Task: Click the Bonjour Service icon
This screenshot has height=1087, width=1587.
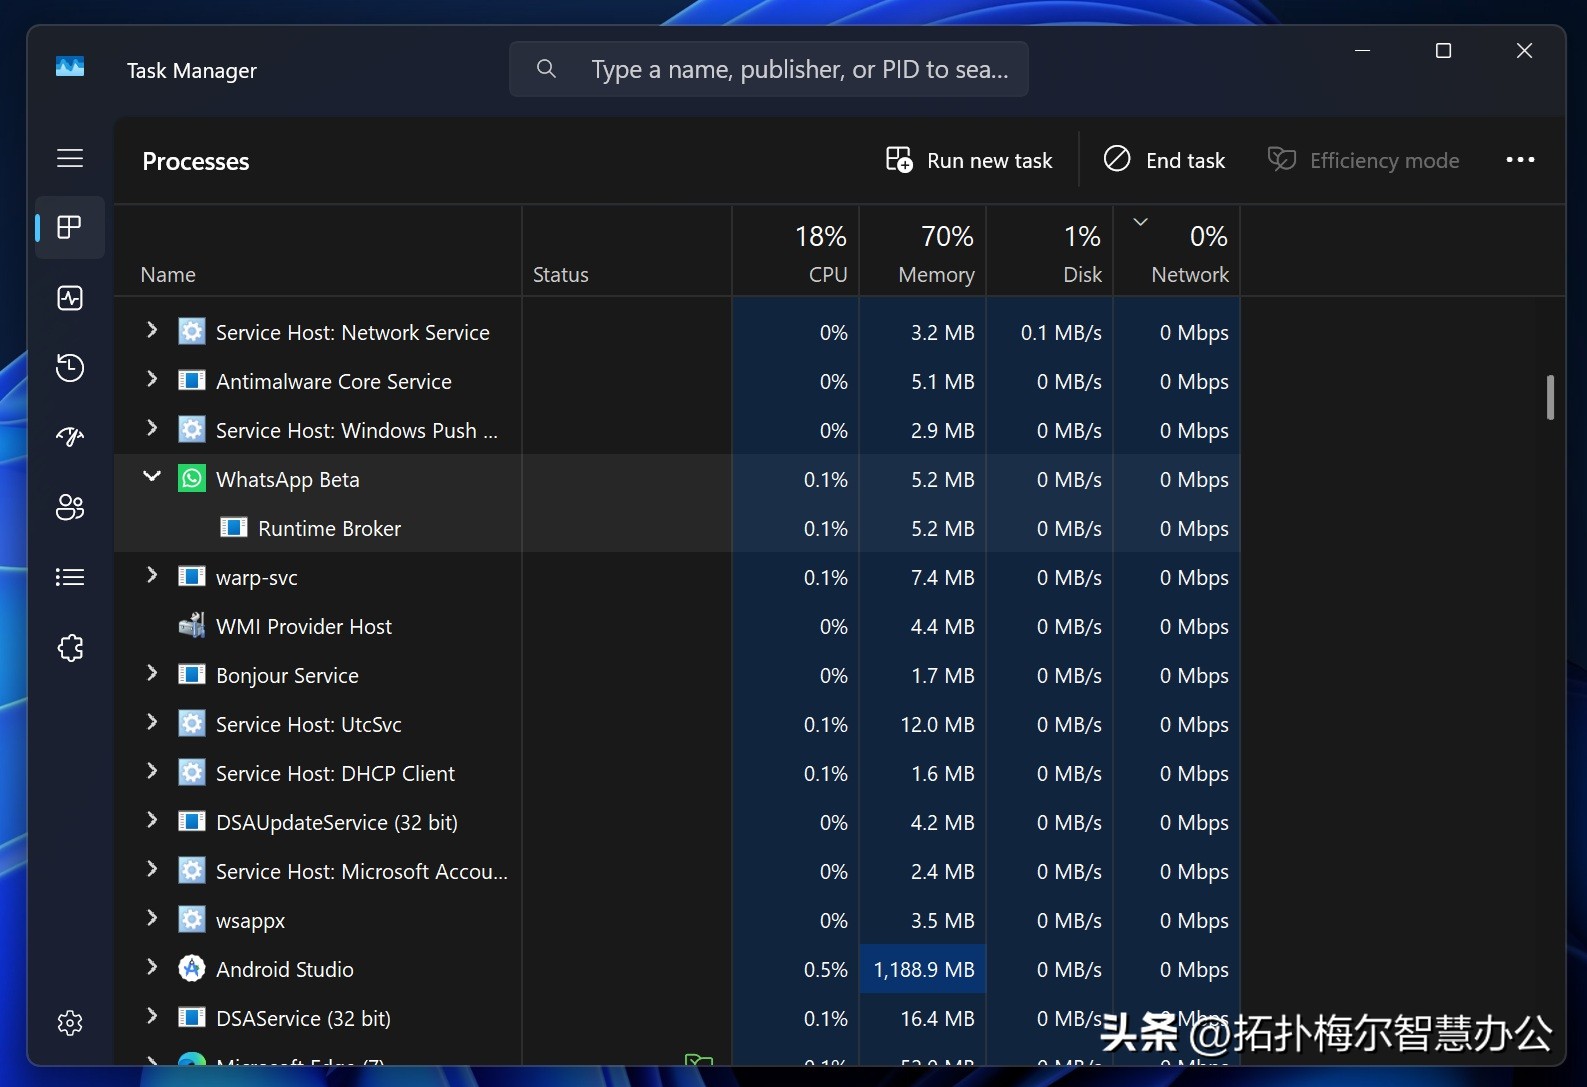Action: [x=192, y=674]
